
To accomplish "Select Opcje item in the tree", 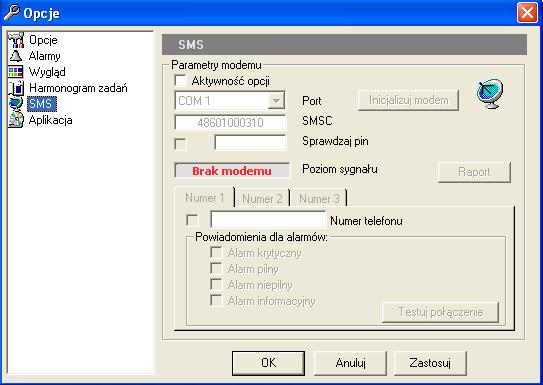I will pyautogui.click(x=43, y=40).
